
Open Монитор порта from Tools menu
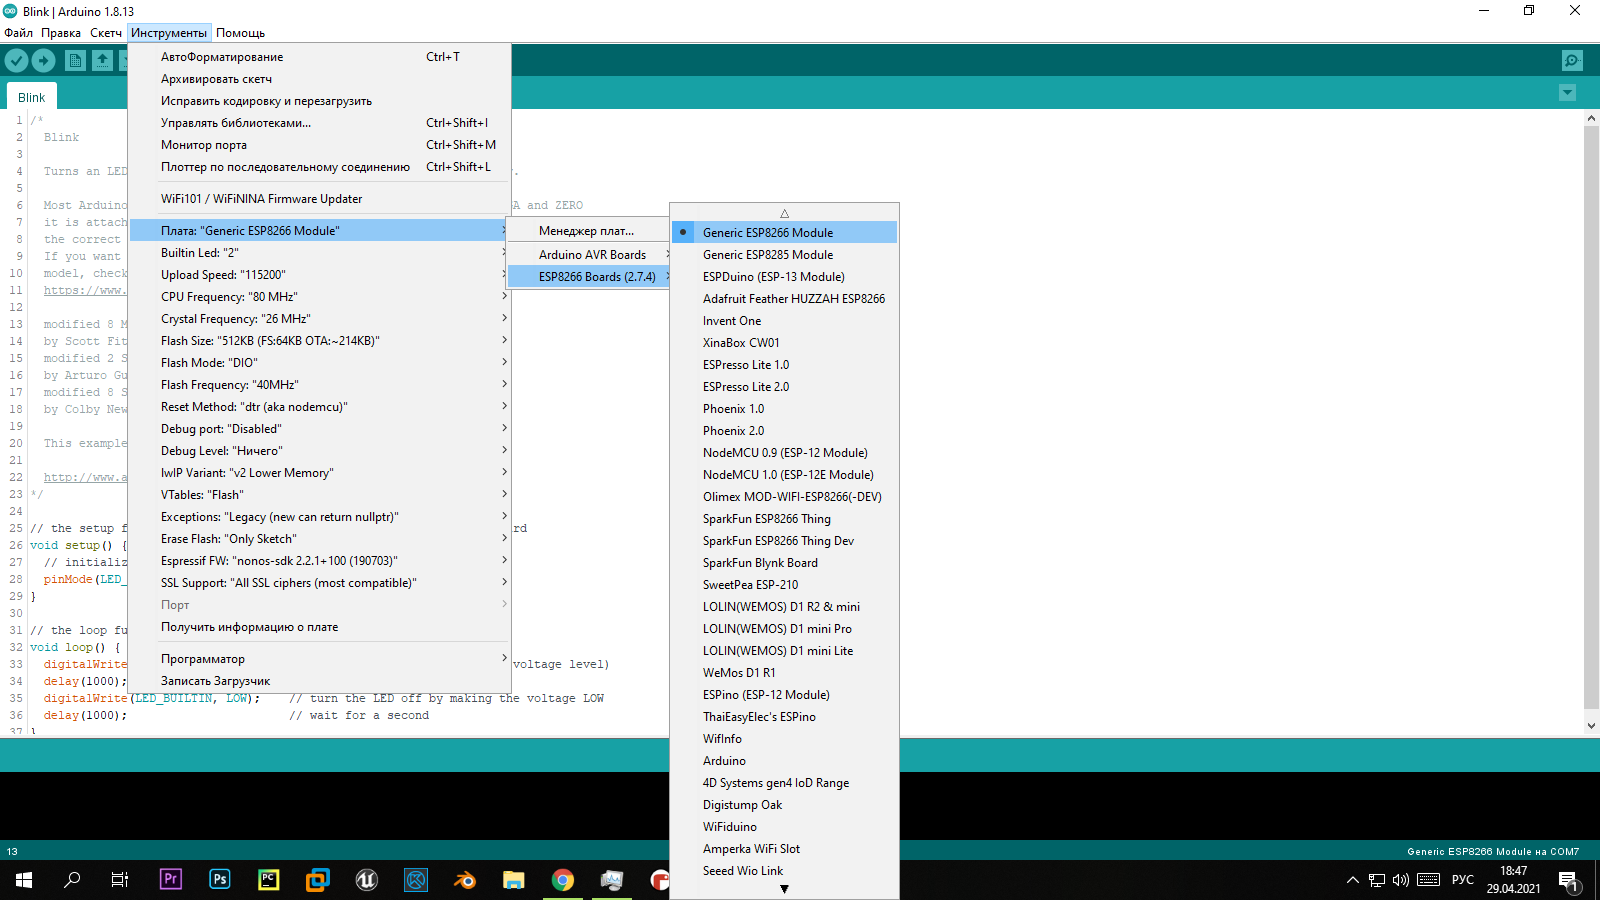pos(320,145)
